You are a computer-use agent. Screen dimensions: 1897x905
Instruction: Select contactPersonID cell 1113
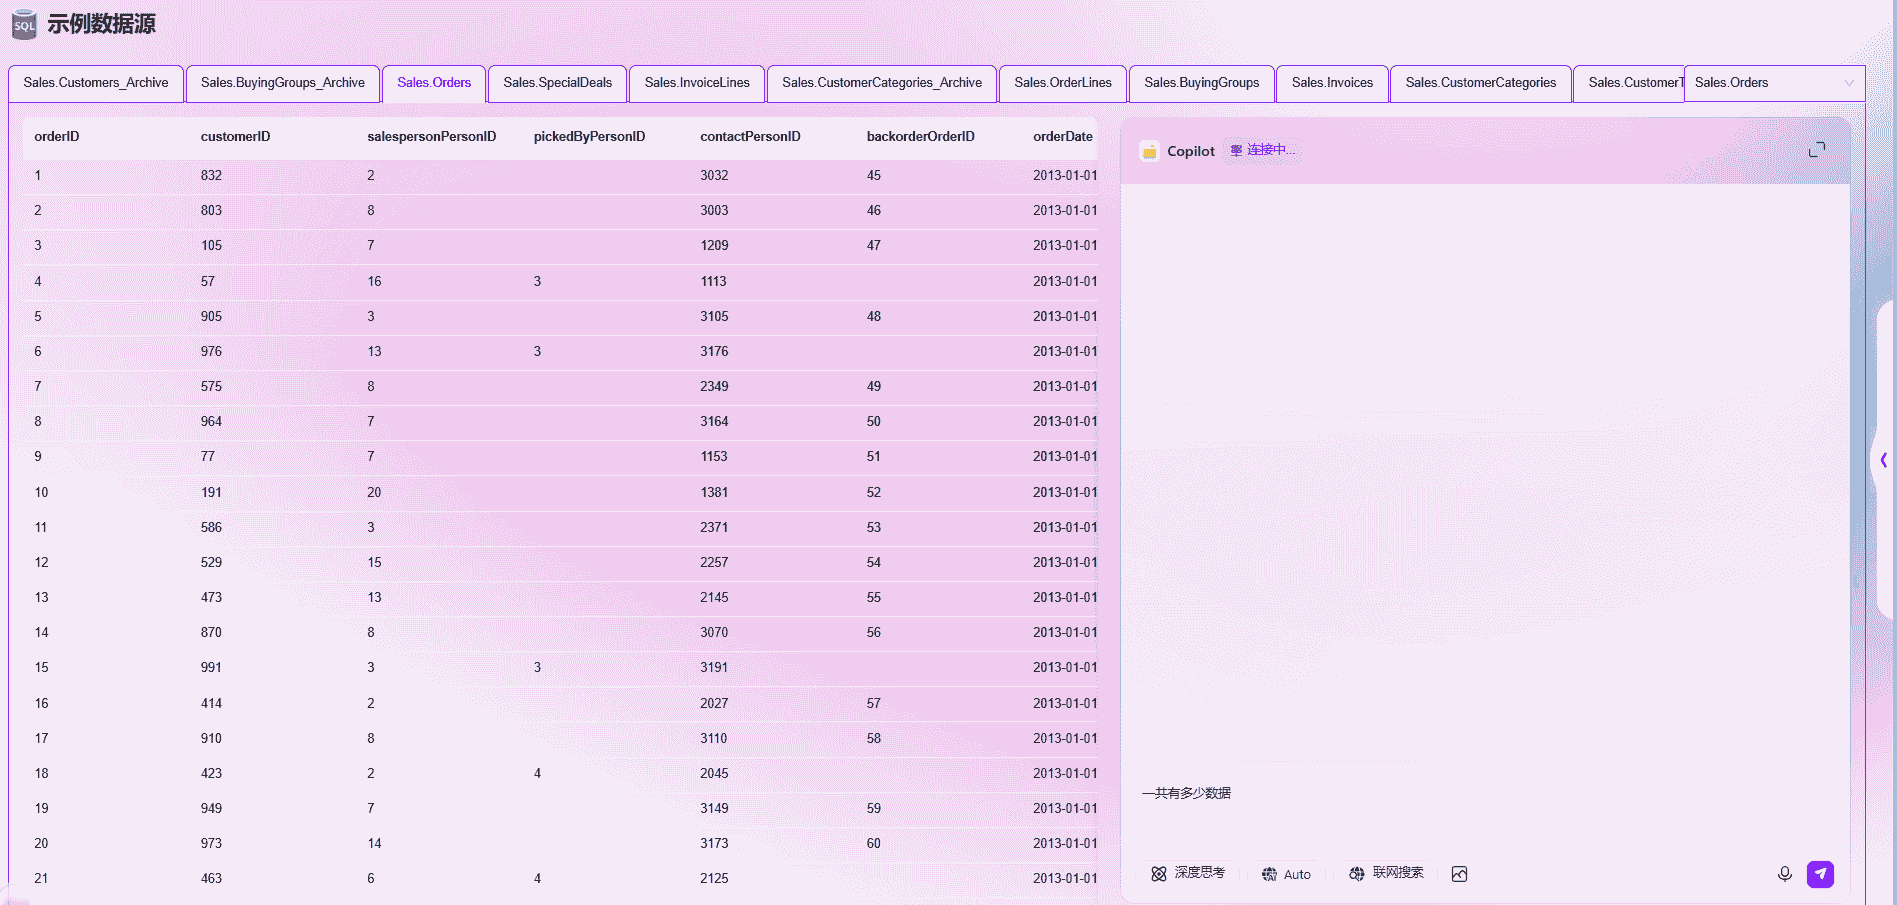tap(713, 282)
